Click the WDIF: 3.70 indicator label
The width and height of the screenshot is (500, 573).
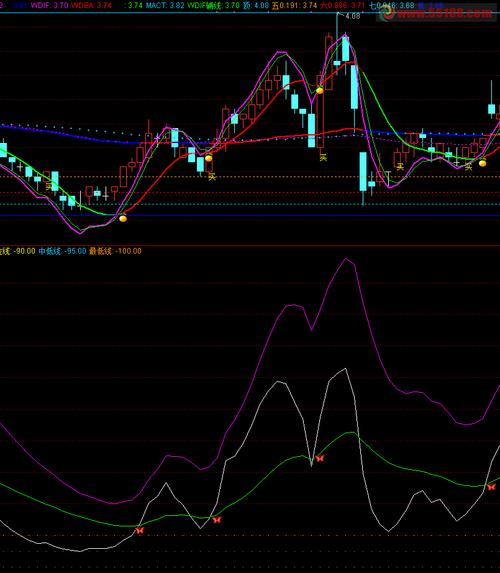pos(49,5)
